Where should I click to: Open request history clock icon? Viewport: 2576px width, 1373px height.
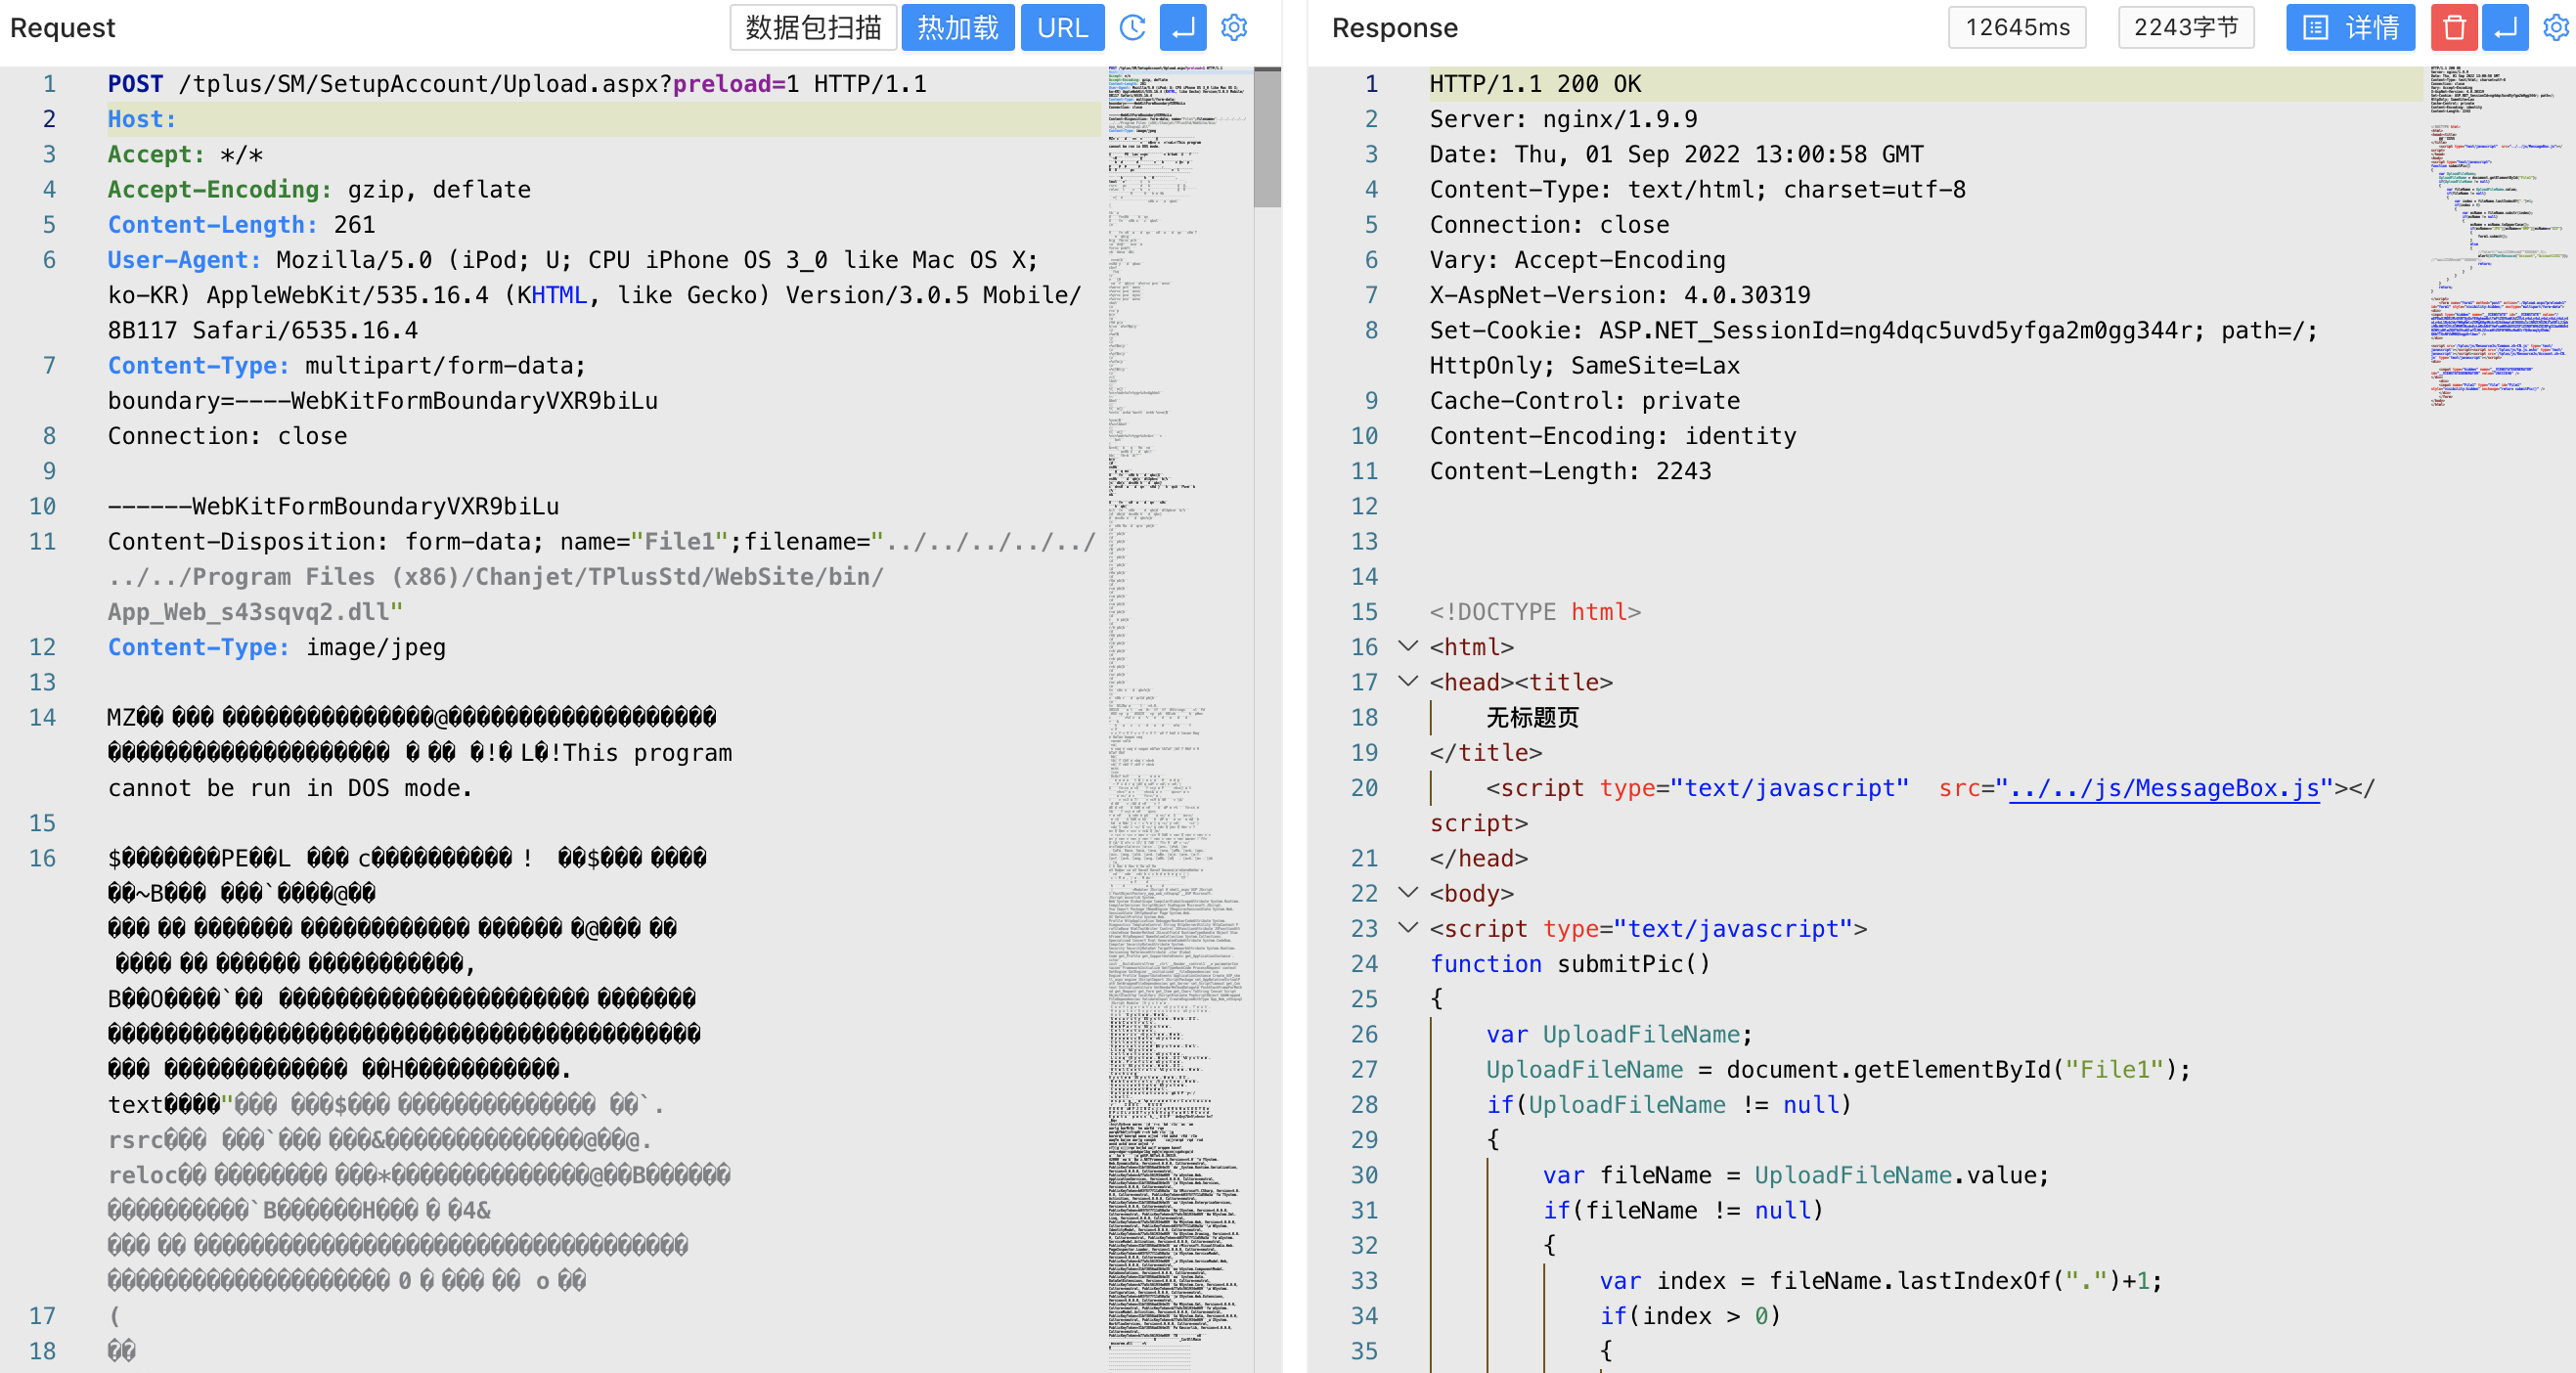(1132, 27)
